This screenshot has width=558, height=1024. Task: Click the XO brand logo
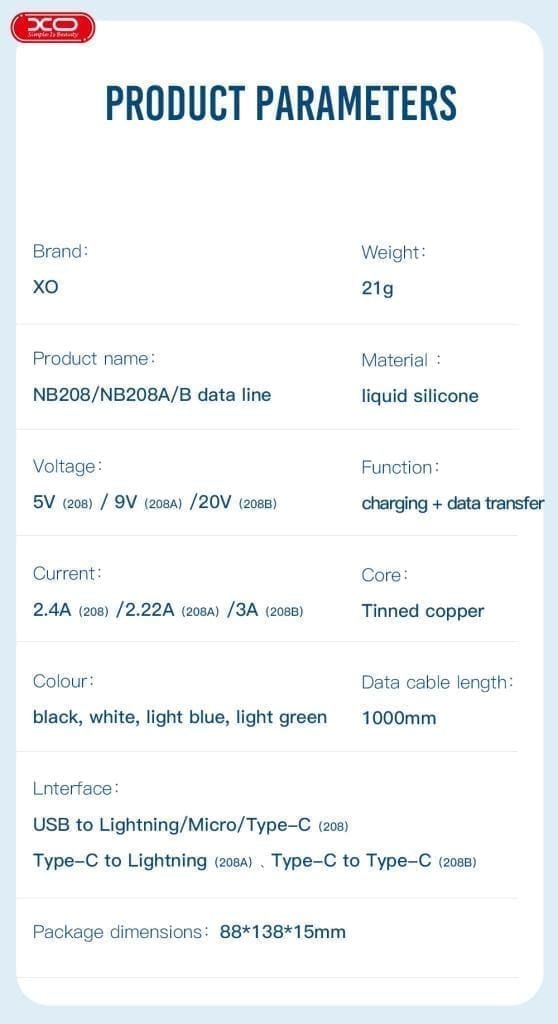point(53,28)
